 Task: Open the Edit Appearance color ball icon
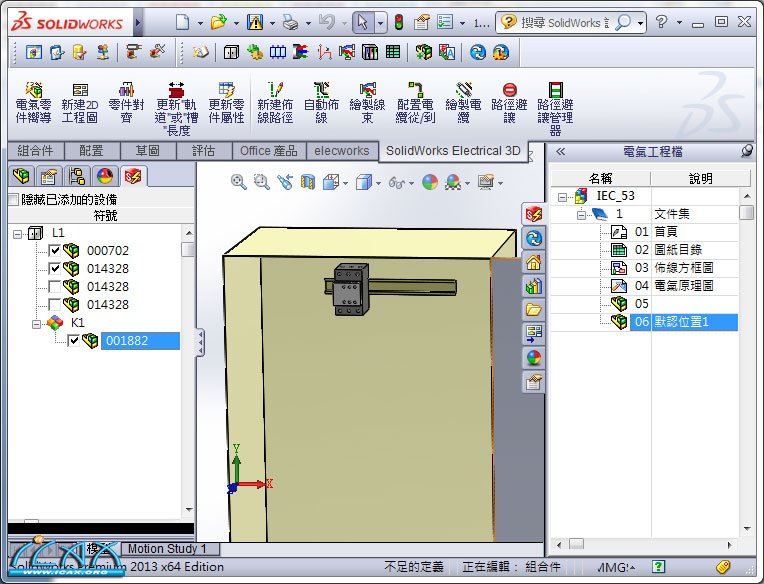430,182
